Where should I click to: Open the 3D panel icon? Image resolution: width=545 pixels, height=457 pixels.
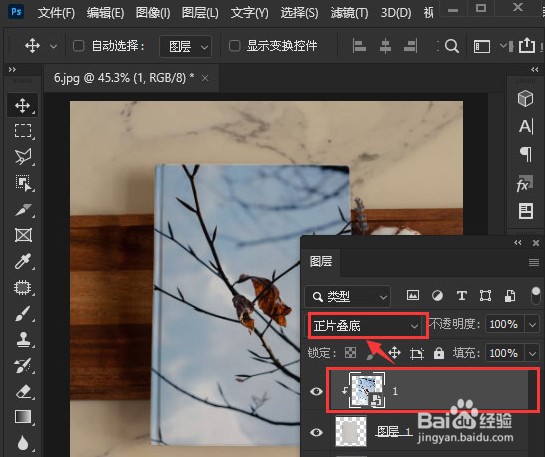[x=525, y=98]
